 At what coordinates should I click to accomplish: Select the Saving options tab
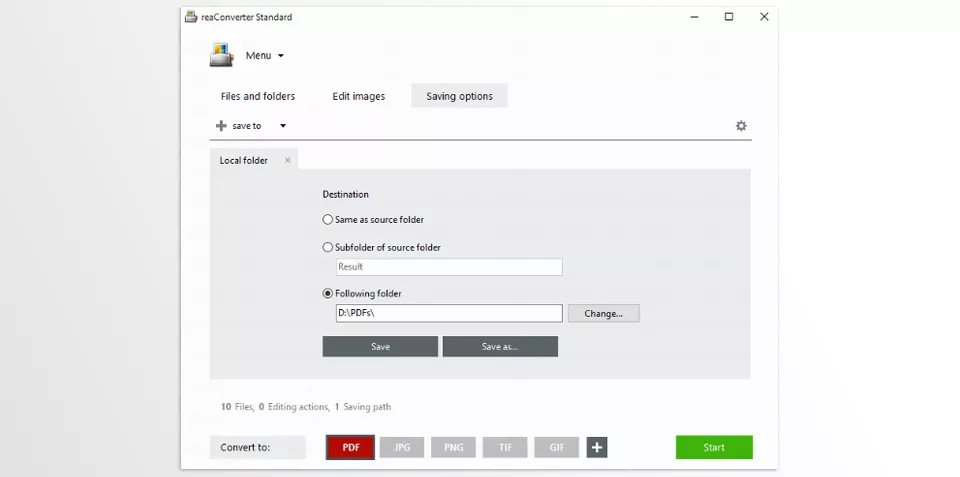pyautogui.click(x=459, y=96)
